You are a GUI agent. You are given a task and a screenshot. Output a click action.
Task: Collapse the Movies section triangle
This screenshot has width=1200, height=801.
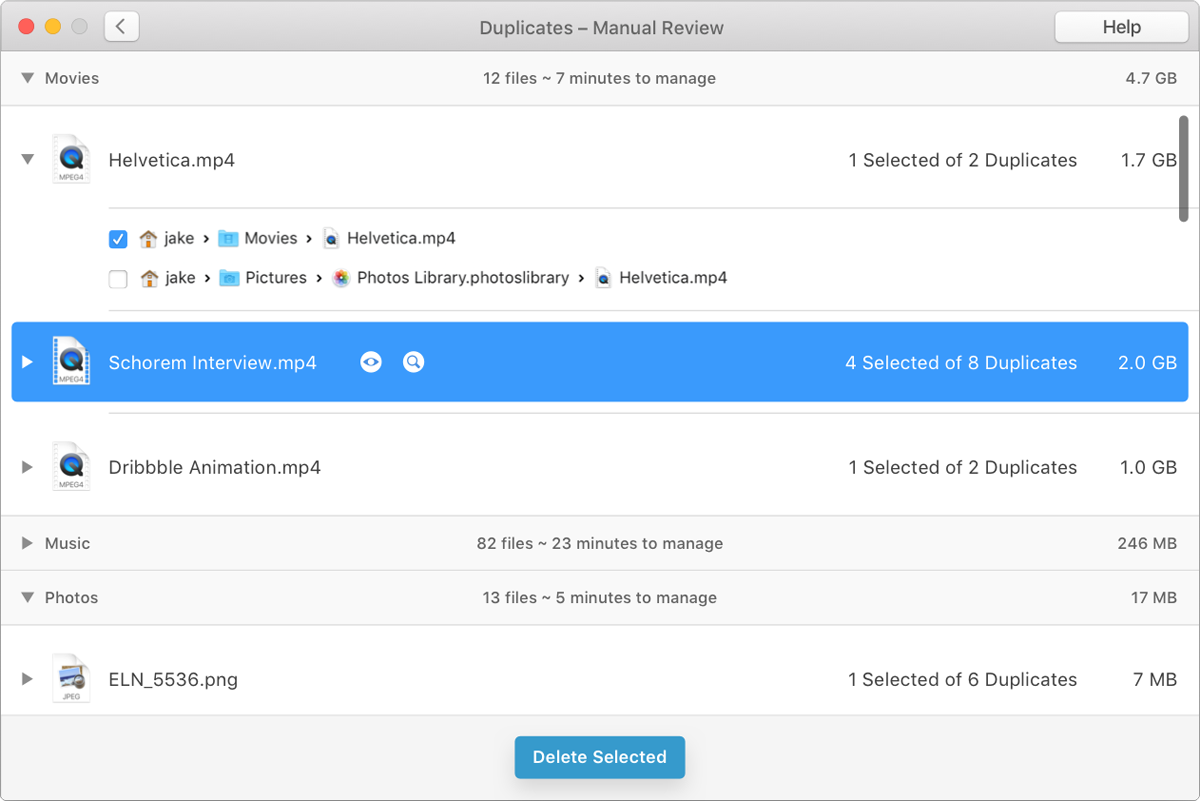[x=28, y=78]
